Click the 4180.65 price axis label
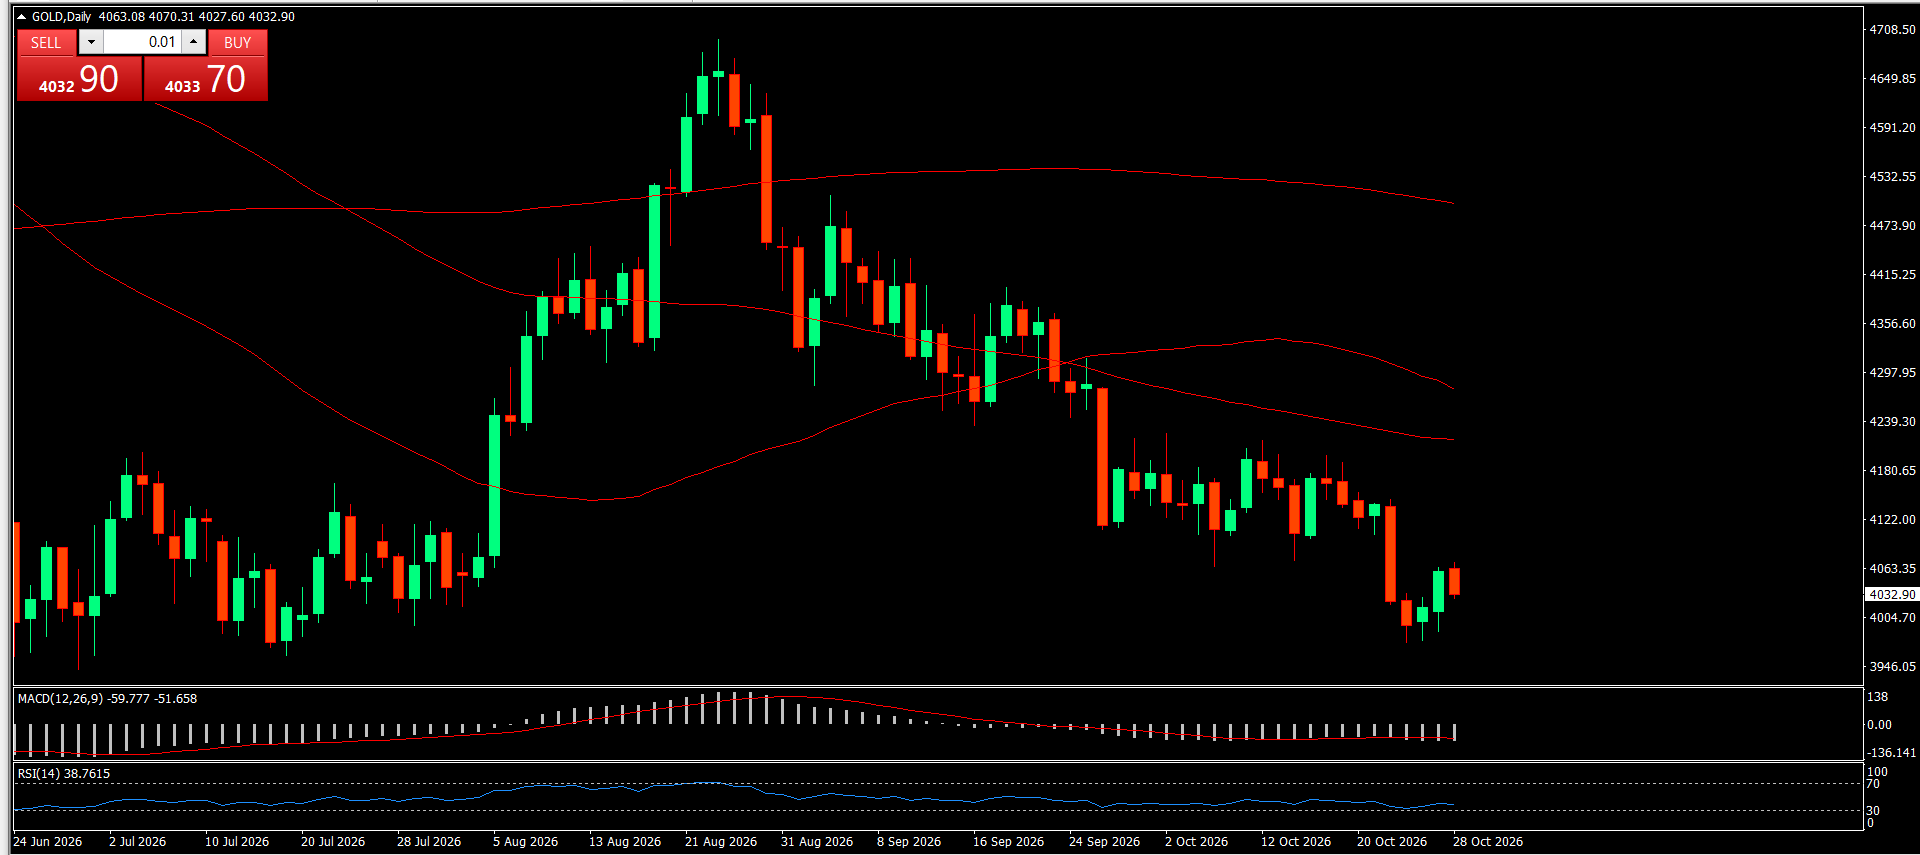The width and height of the screenshot is (1920, 855). (x=1892, y=471)
